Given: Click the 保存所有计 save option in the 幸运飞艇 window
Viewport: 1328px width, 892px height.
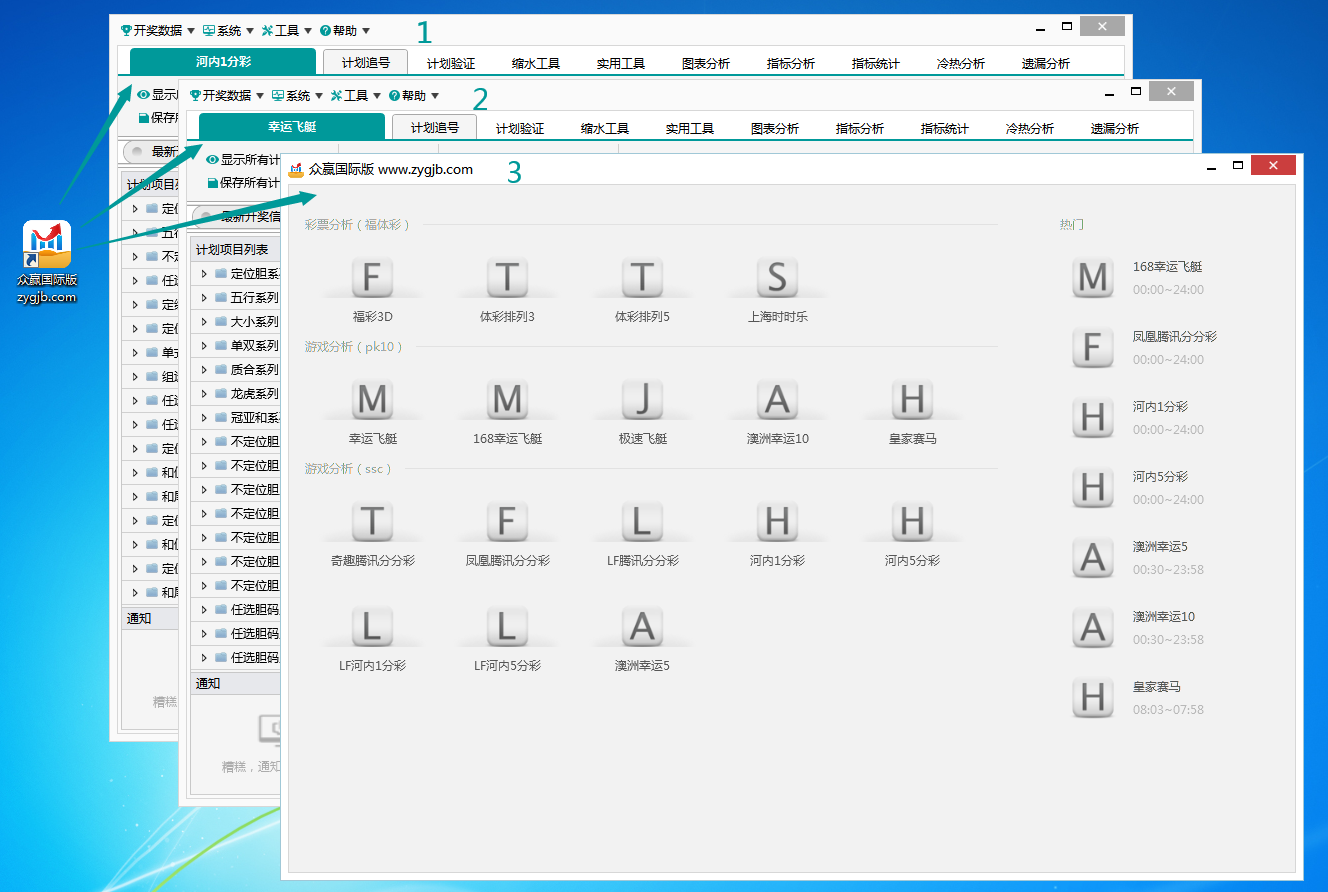Looking at the screenshot, I should (243, 183).
